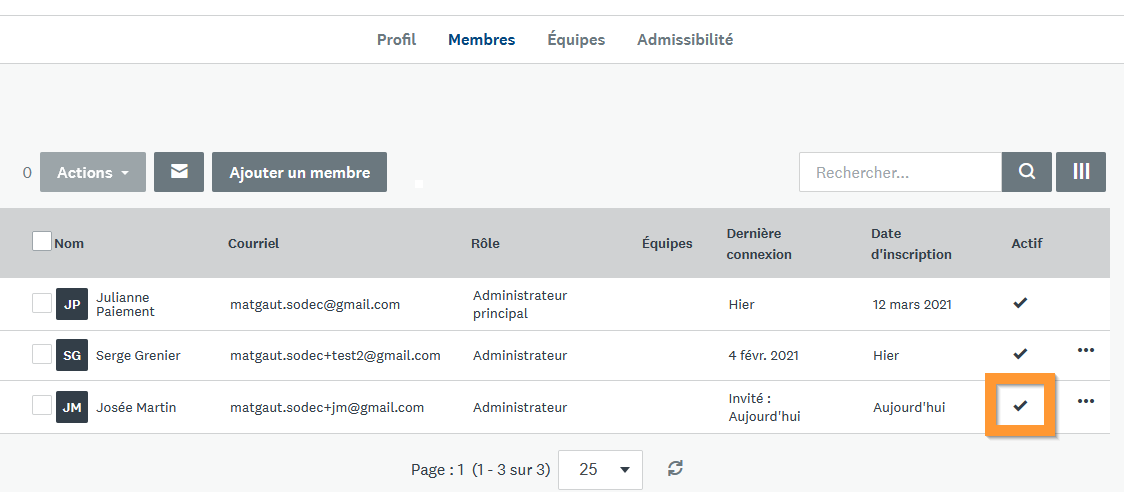Click the JM avatar for Josée Martin
The image size is (1124, 492).
[x=72, y=407]
